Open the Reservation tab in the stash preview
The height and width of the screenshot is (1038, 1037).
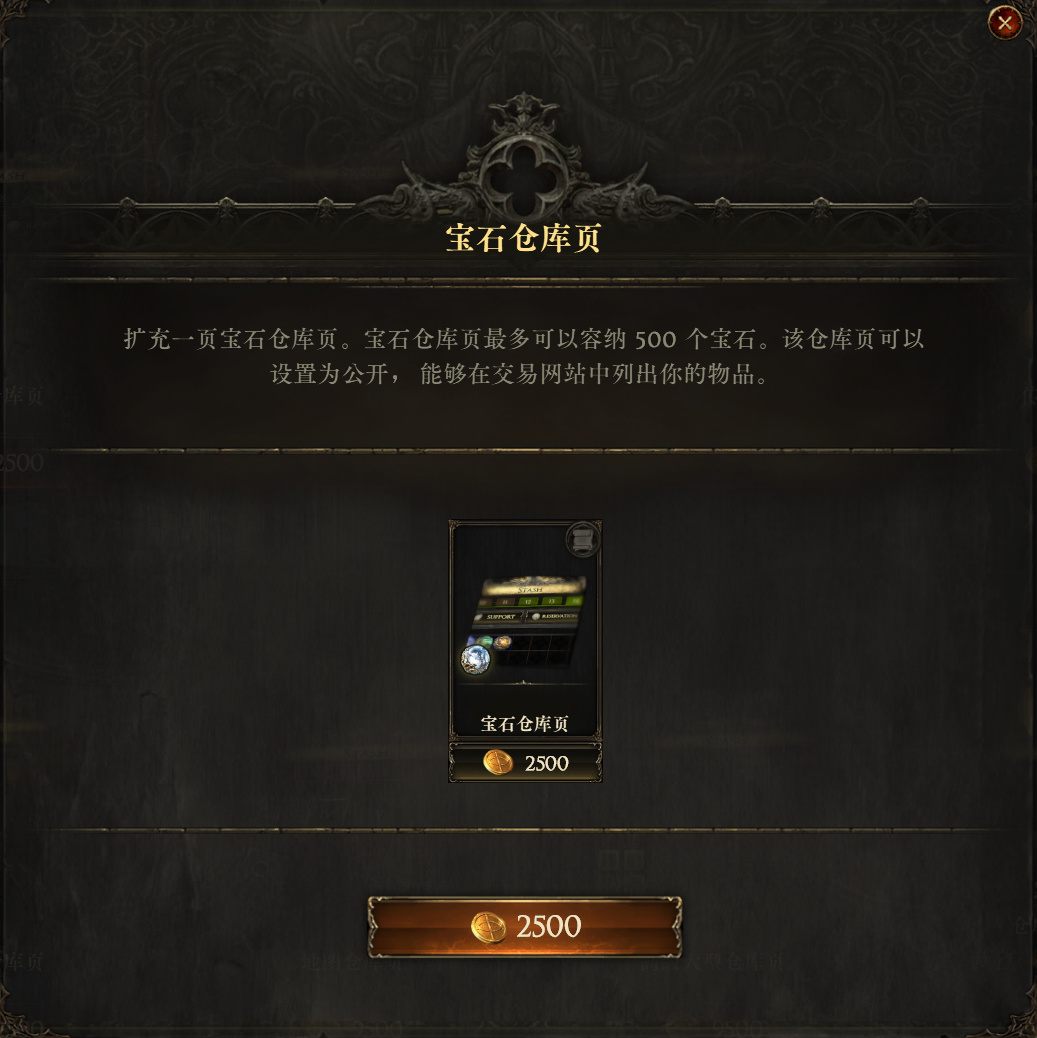(x=554, y=616)
